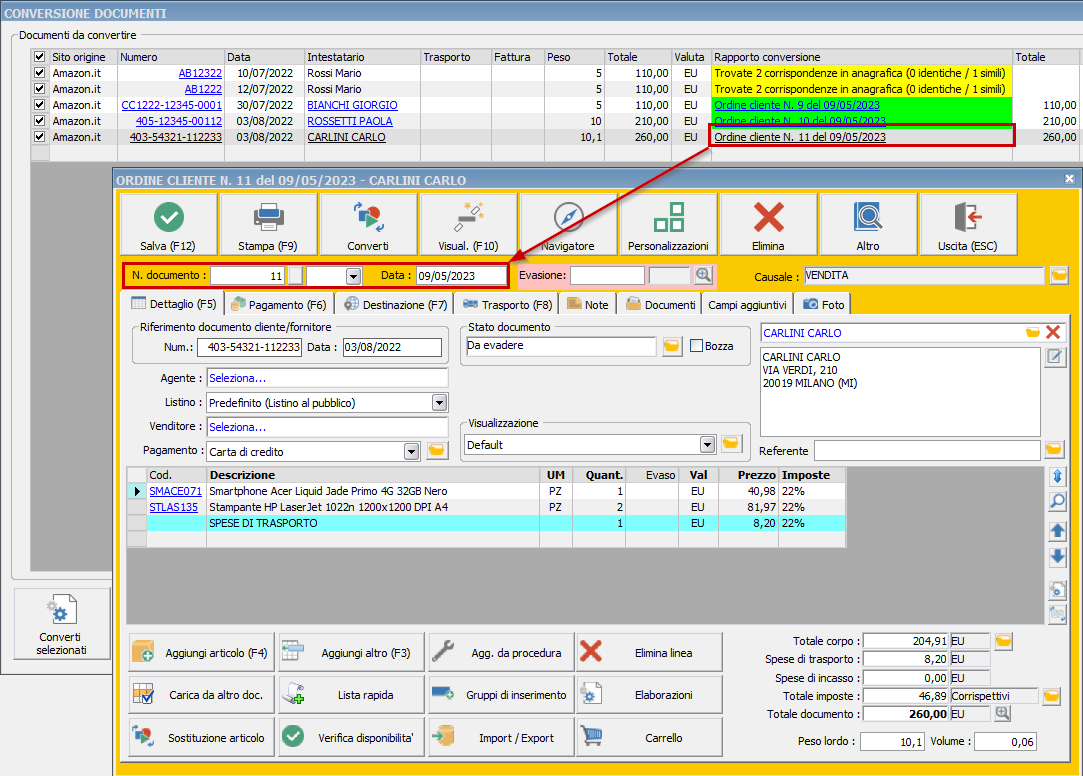Click the Carrello shopping cart button

point(649,737)
